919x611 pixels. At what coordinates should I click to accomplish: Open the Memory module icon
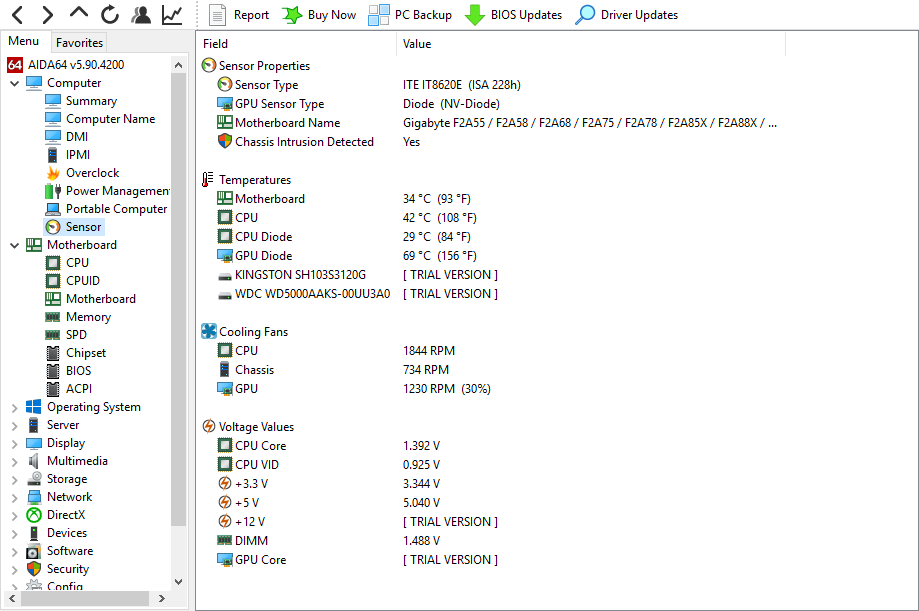[53, 317]
